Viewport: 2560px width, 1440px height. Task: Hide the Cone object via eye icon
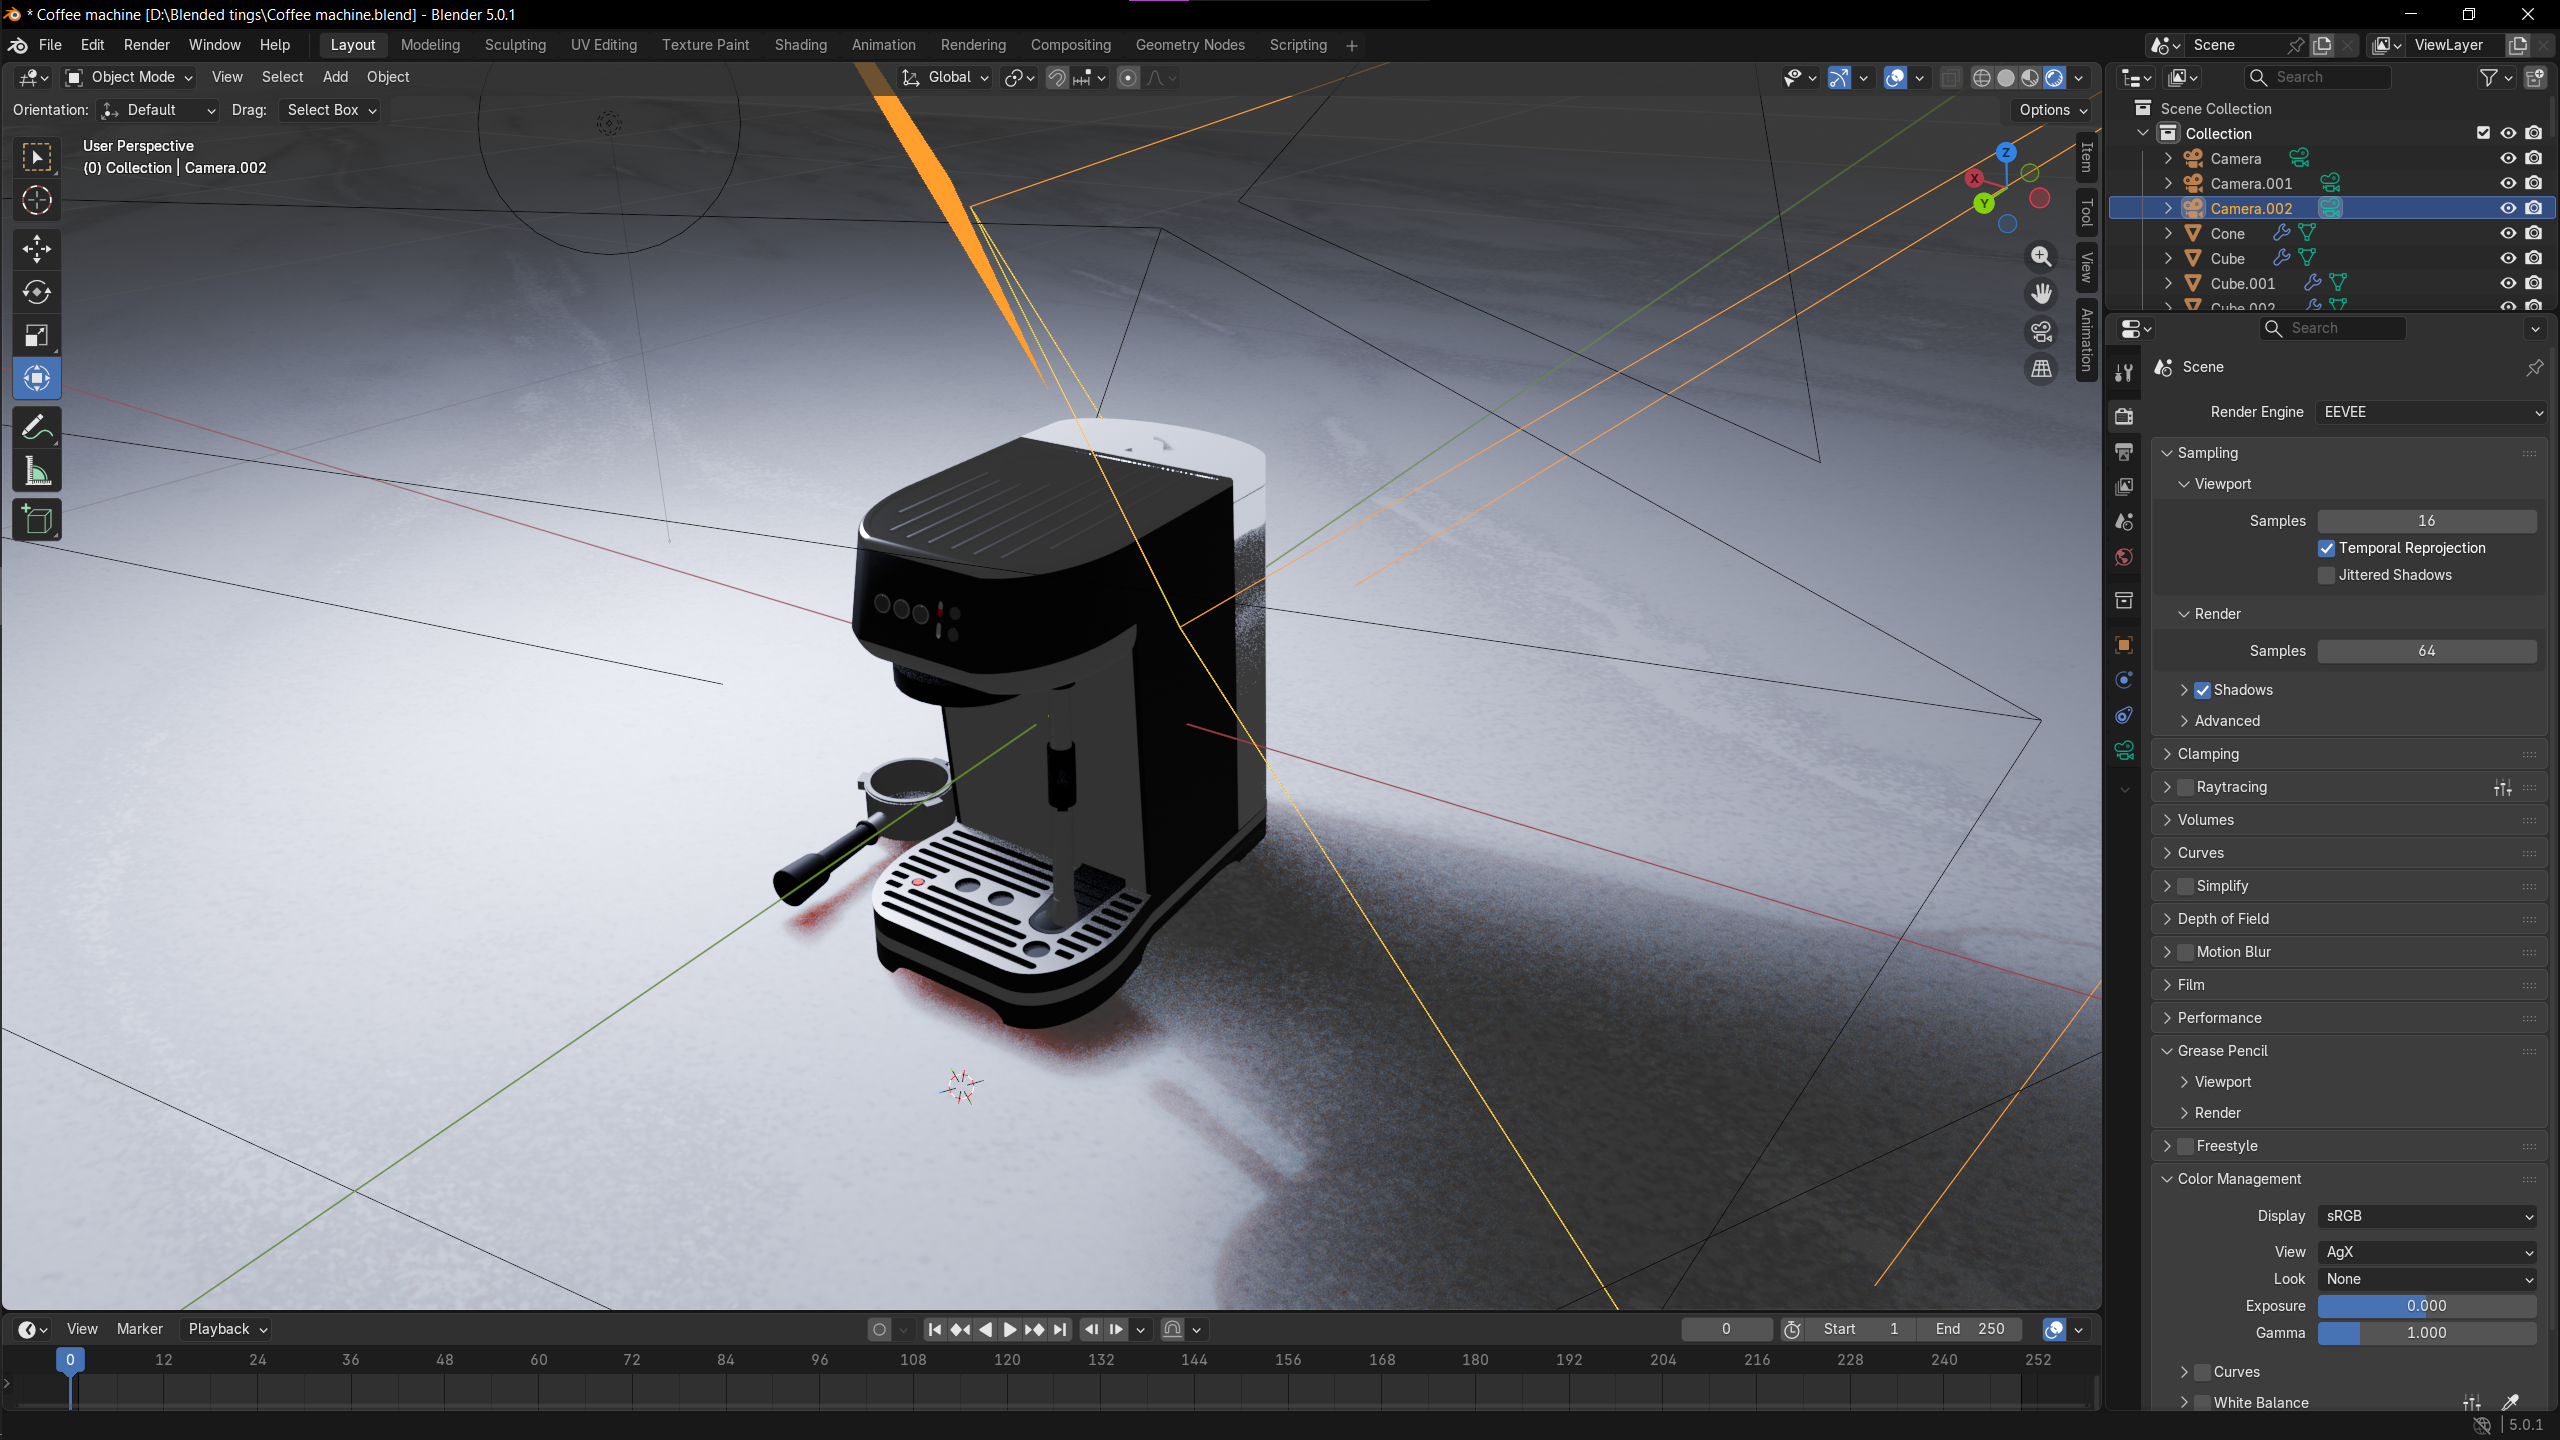[x=2508, y=233]
